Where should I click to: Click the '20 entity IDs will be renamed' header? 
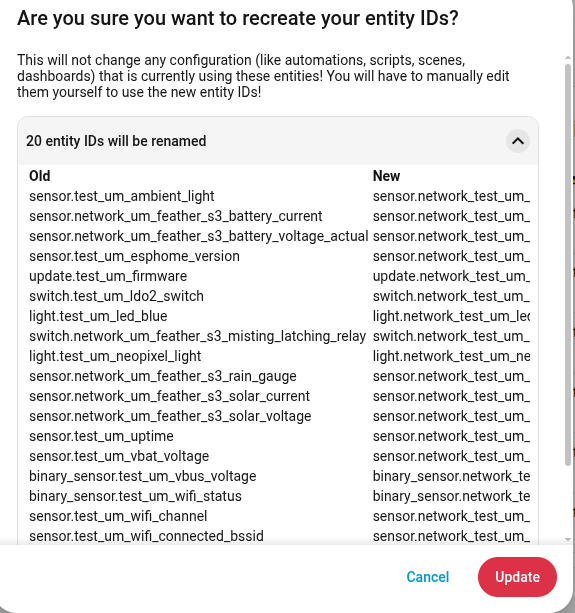[x=116, y=141]
